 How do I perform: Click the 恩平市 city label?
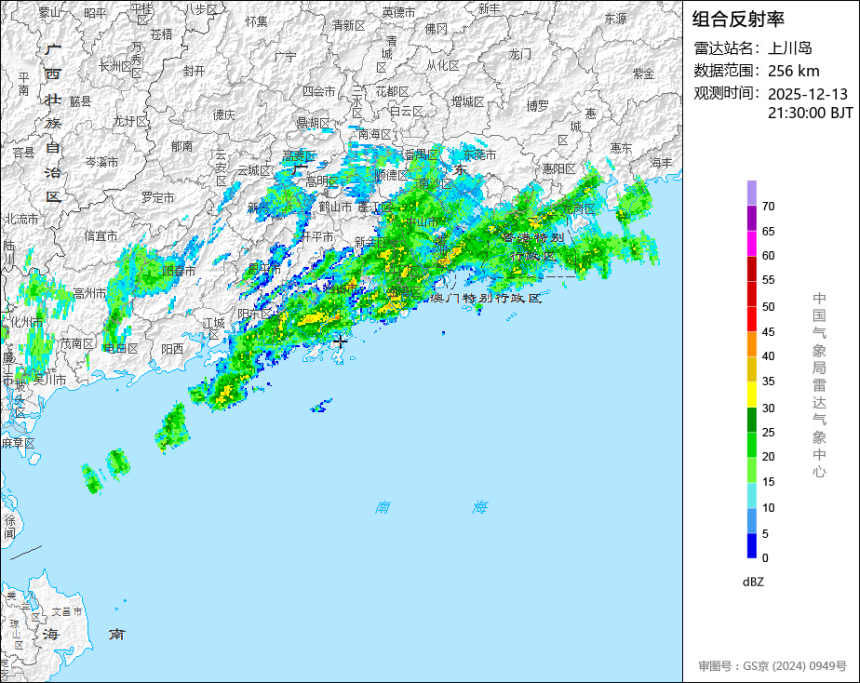click(264, 268)
